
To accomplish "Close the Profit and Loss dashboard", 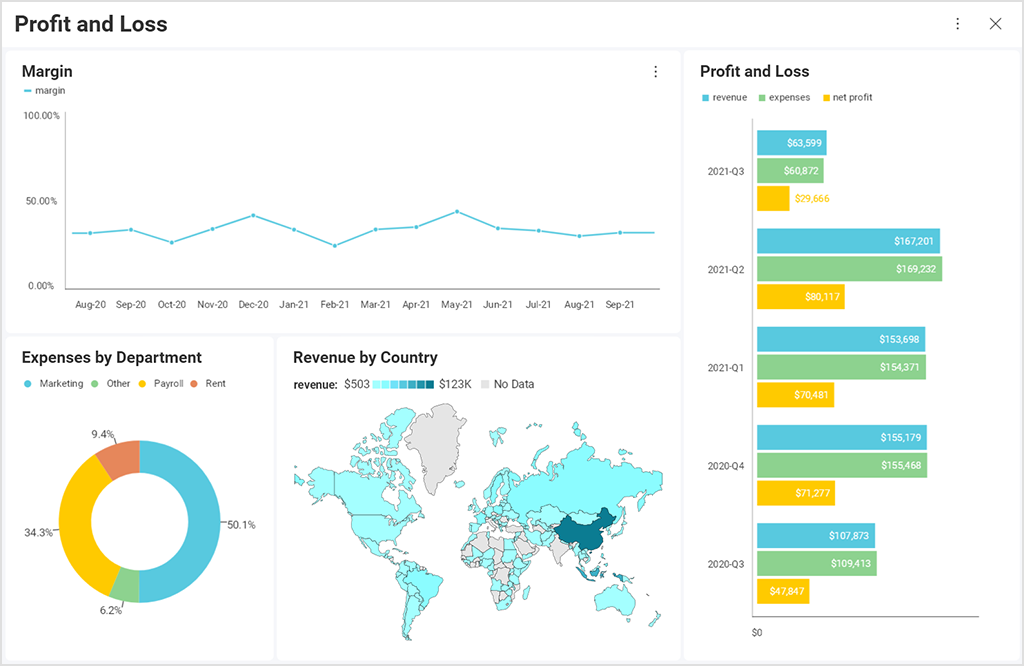I will click(996, 23).
